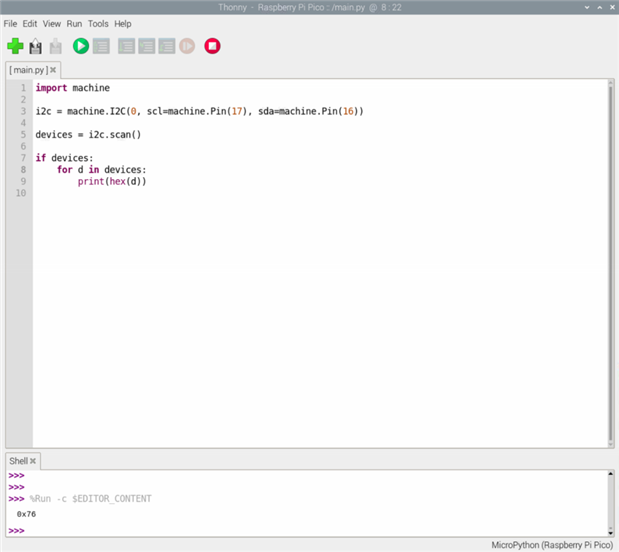Open the View menu
Screen dimensions: 619x552
pyautogui.click(x=52, y=23)
